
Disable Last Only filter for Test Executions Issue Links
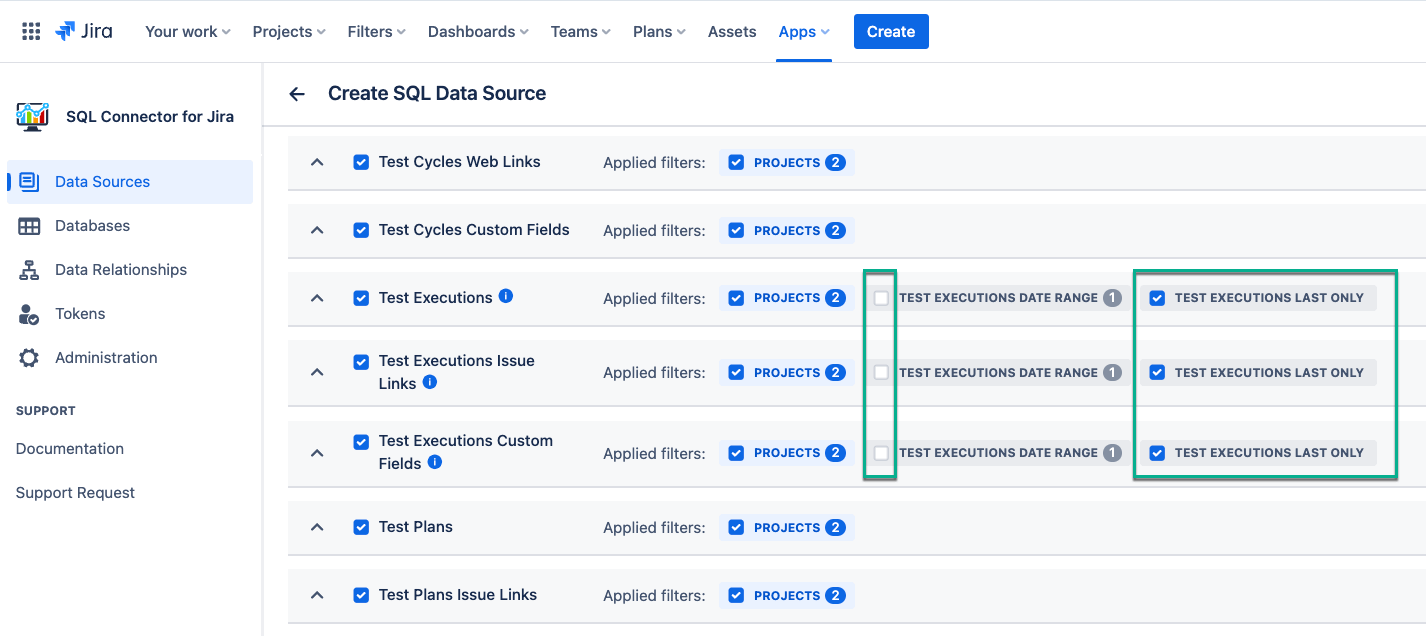[1157, 373]
